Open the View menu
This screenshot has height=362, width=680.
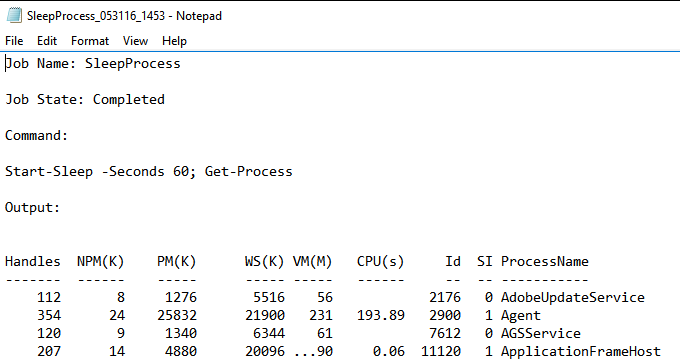point(135,41)
